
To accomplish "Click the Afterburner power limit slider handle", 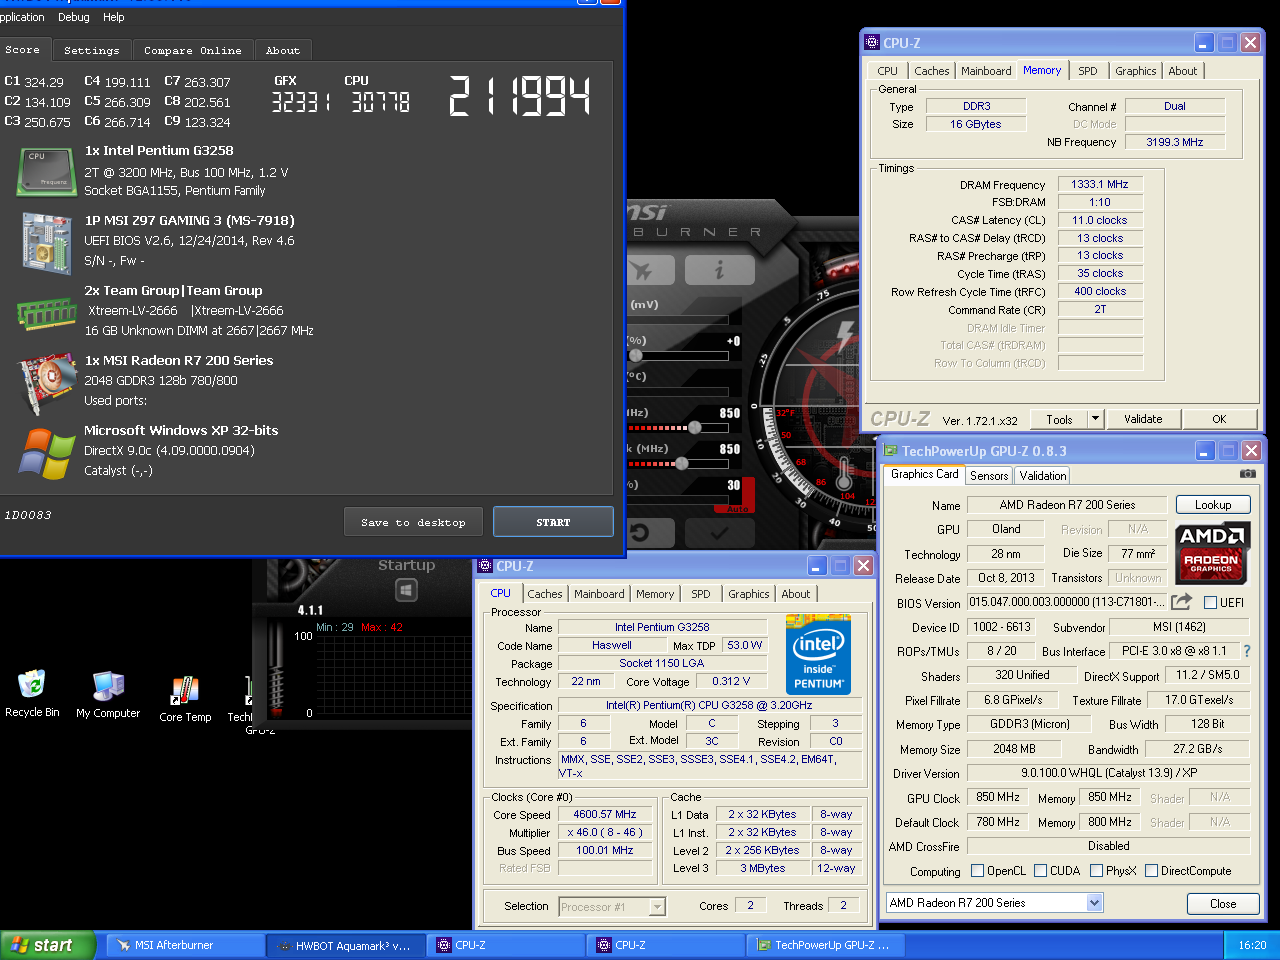I will point(636,355).
